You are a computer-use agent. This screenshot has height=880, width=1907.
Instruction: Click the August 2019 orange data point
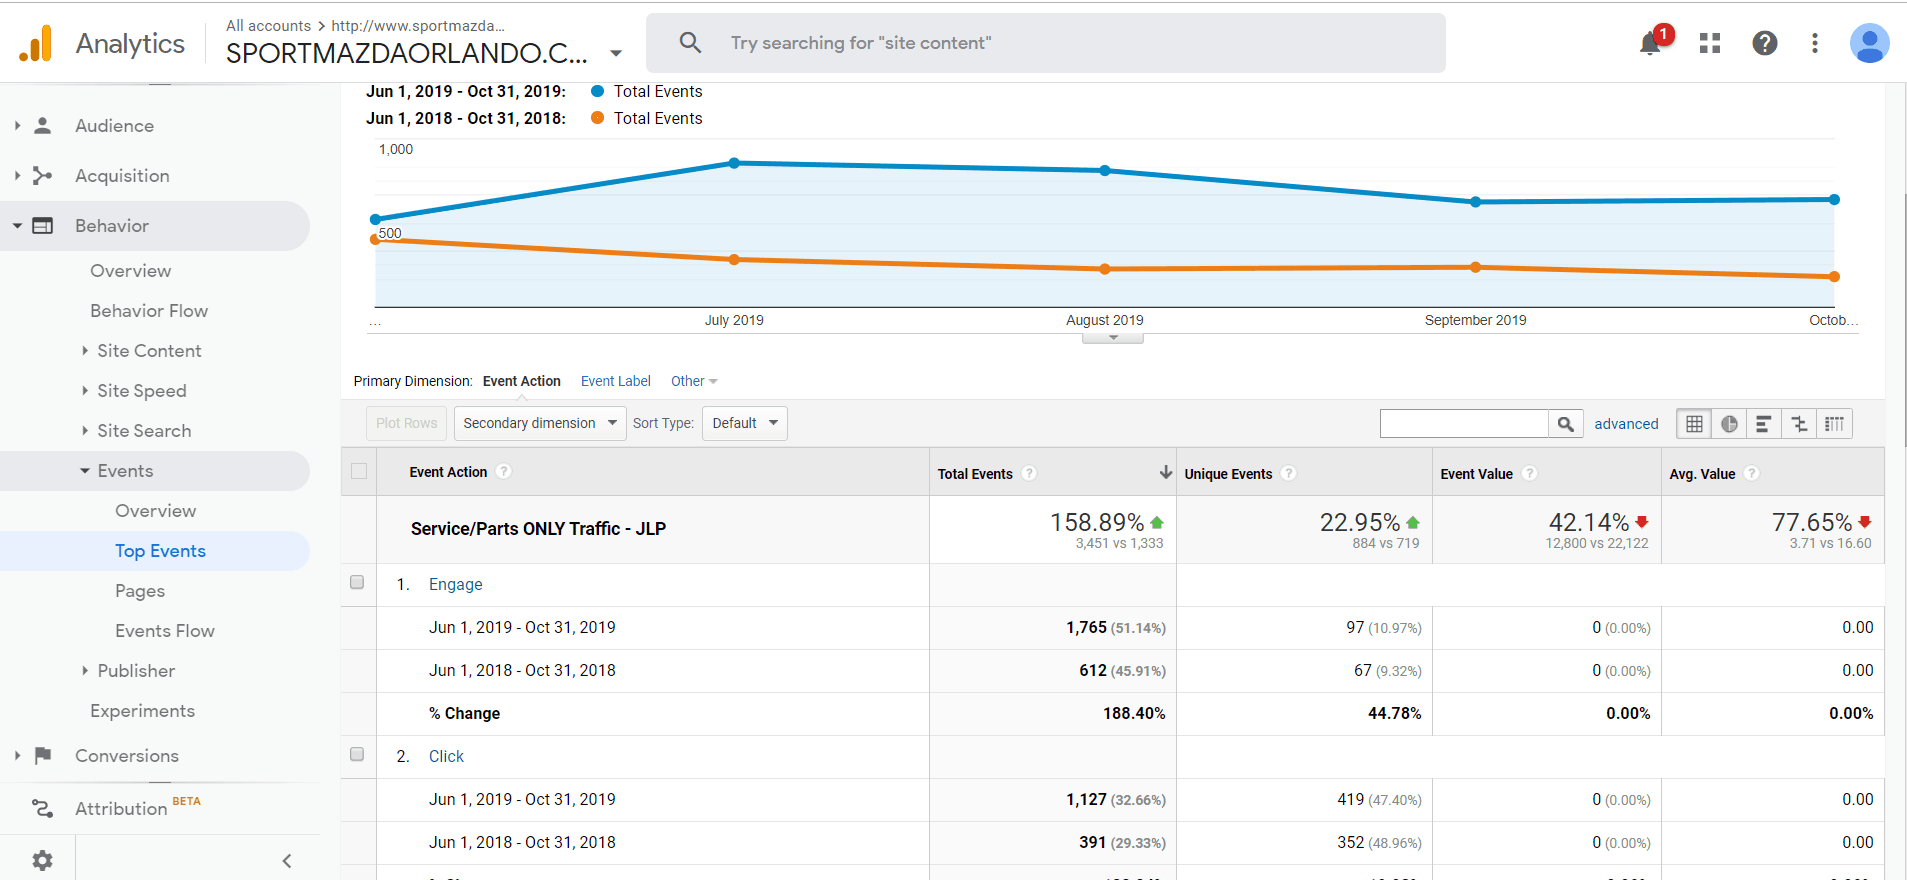1105,269
